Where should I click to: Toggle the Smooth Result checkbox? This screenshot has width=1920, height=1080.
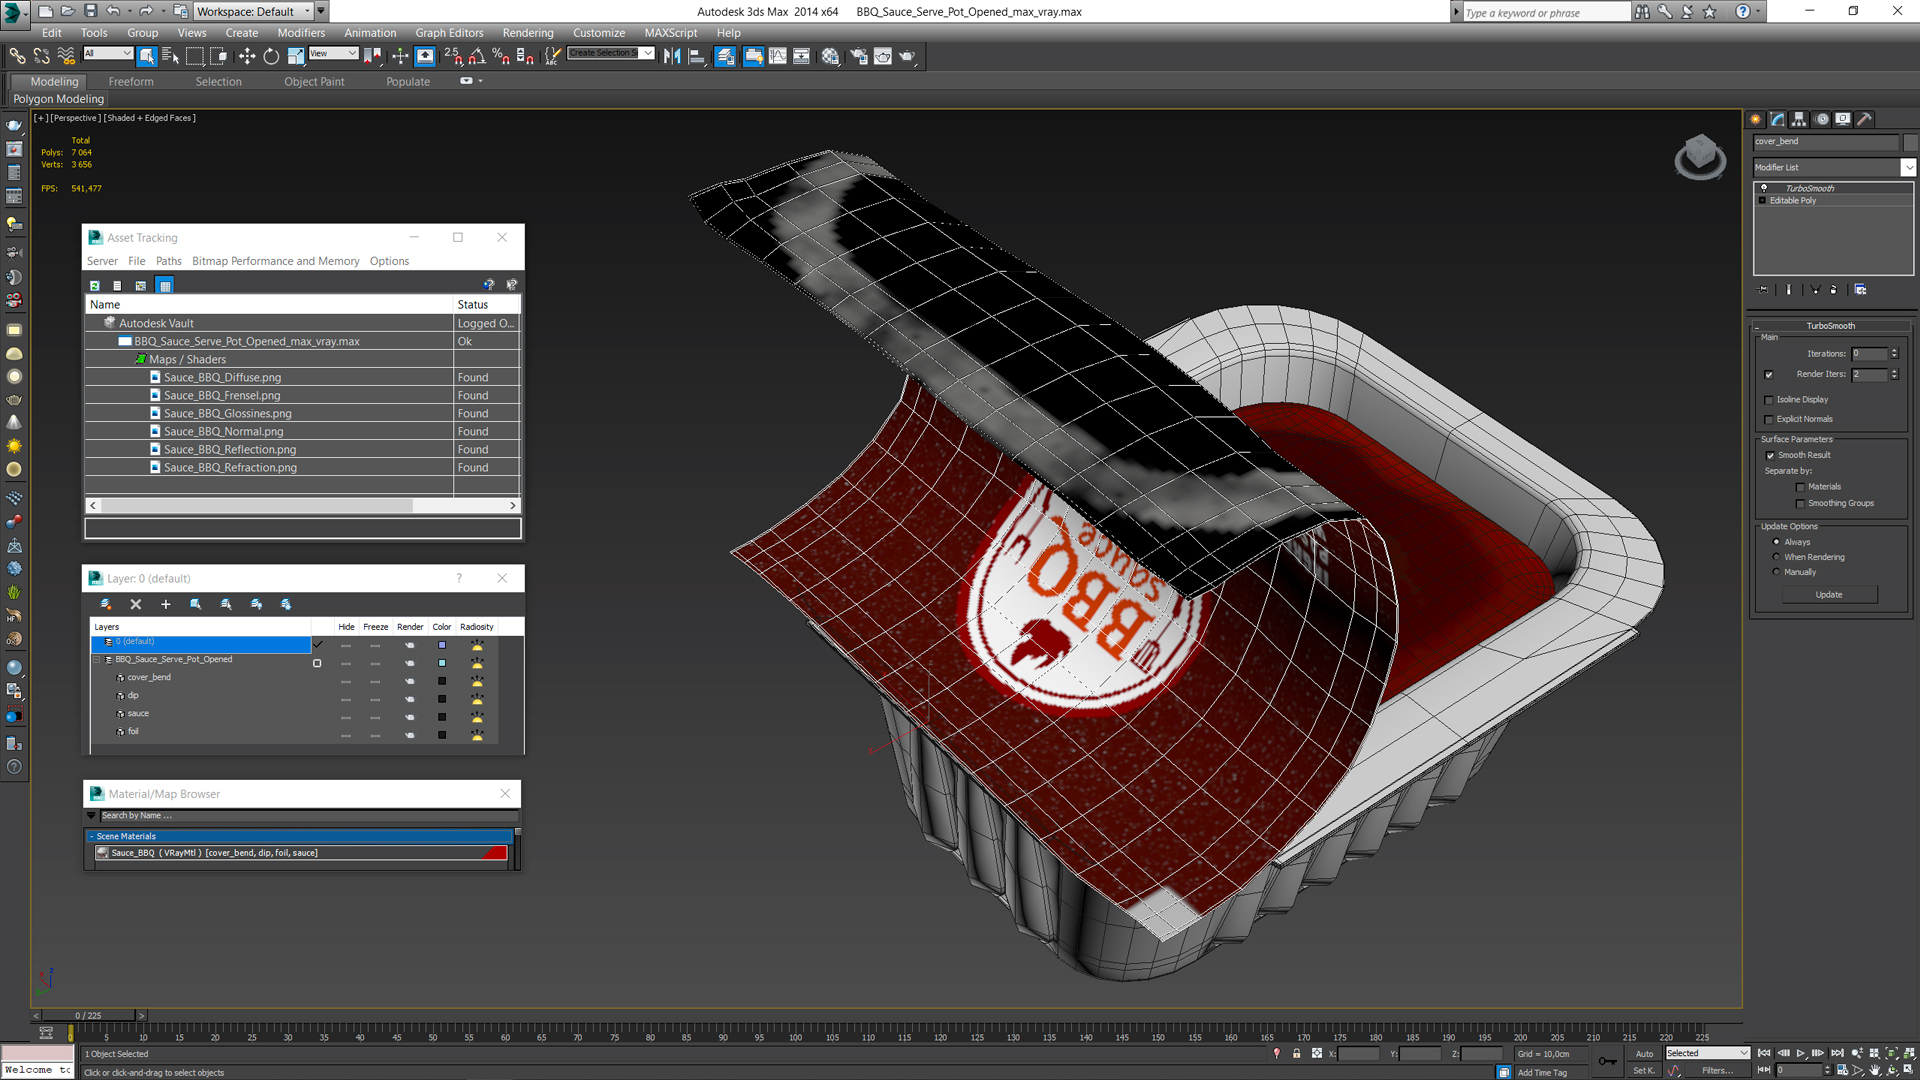(x=1770, y=456)
